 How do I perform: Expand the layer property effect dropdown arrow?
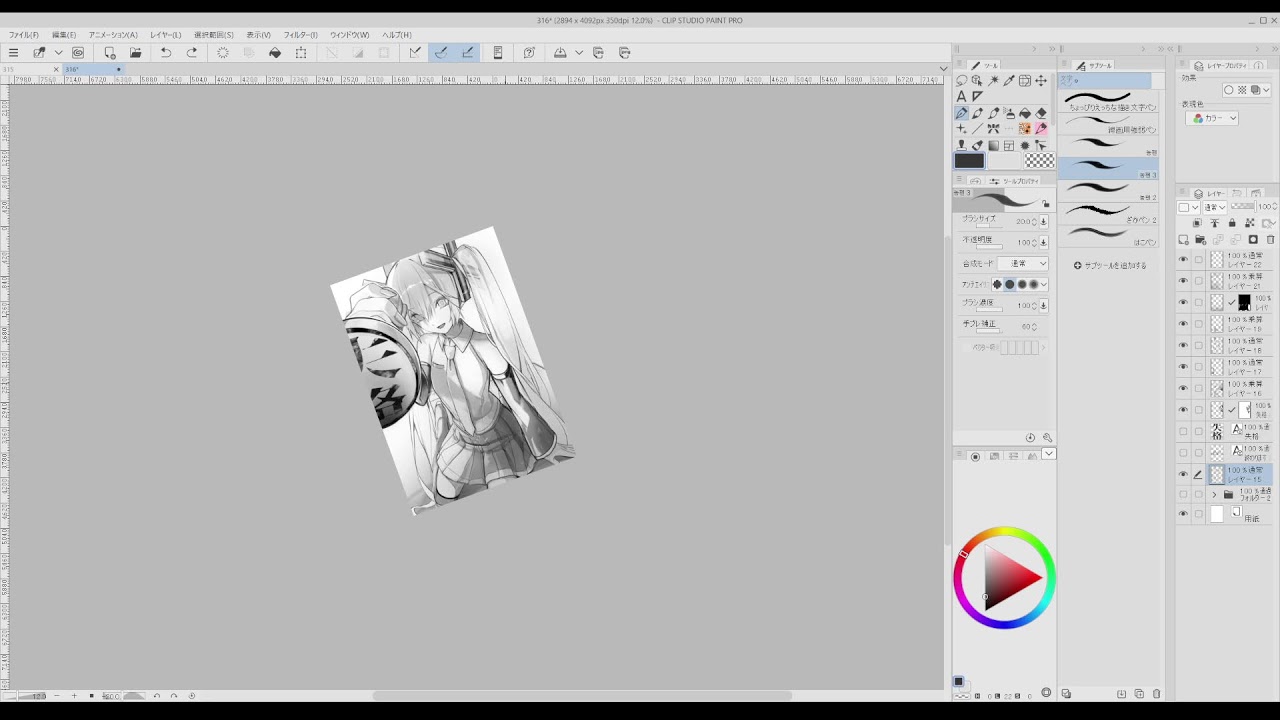tap(1267, 90)
